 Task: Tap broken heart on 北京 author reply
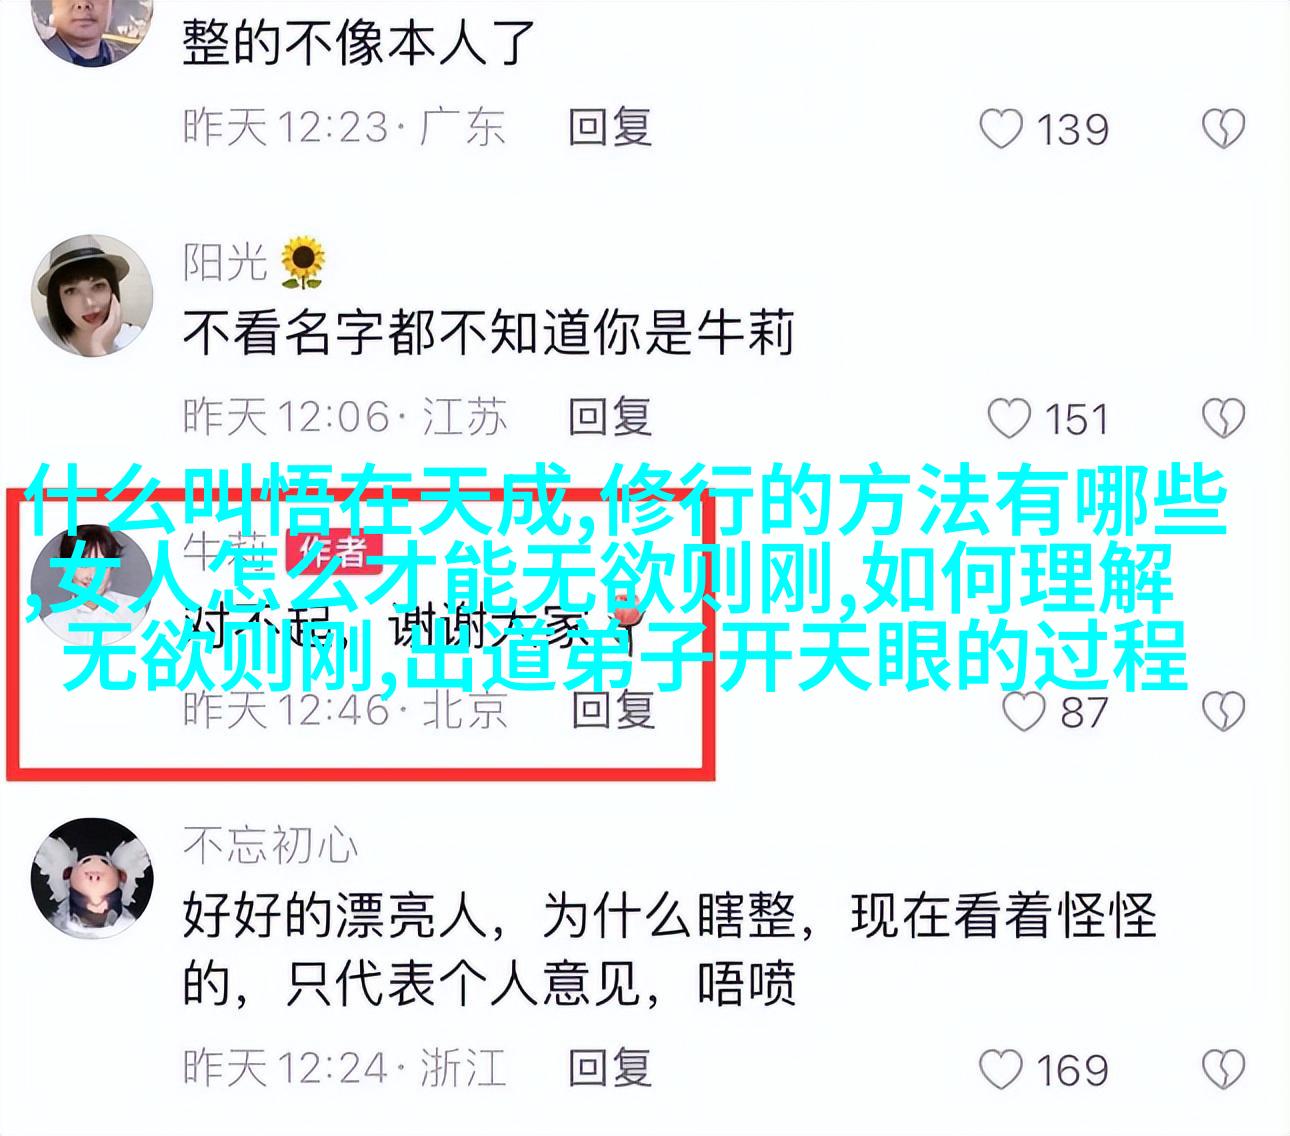pyautogui.click(x=1222, y=712)
